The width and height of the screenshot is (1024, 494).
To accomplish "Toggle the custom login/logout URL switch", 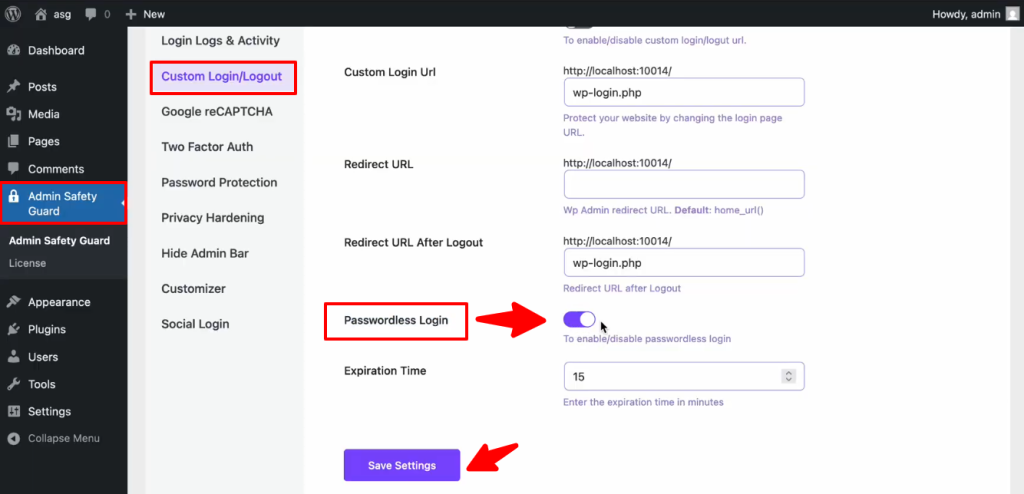I will tap(579, 26).
